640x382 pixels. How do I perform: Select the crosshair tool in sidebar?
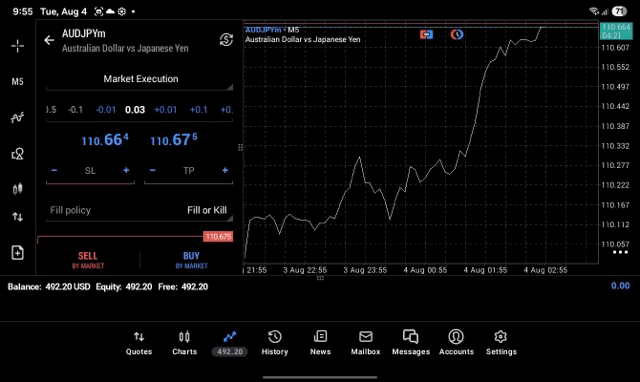[17, 46]
